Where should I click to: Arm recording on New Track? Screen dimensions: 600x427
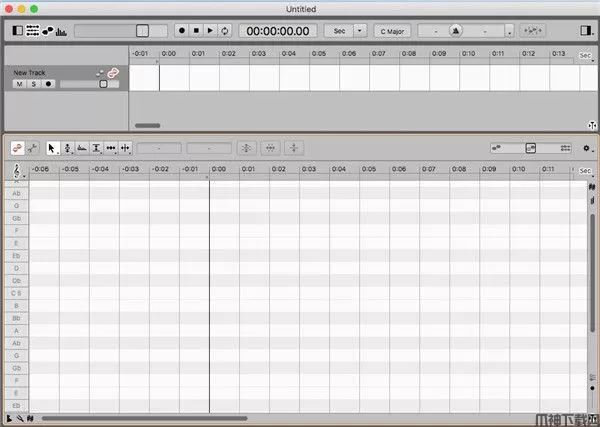pyautogui.click(x=48, y=84)
